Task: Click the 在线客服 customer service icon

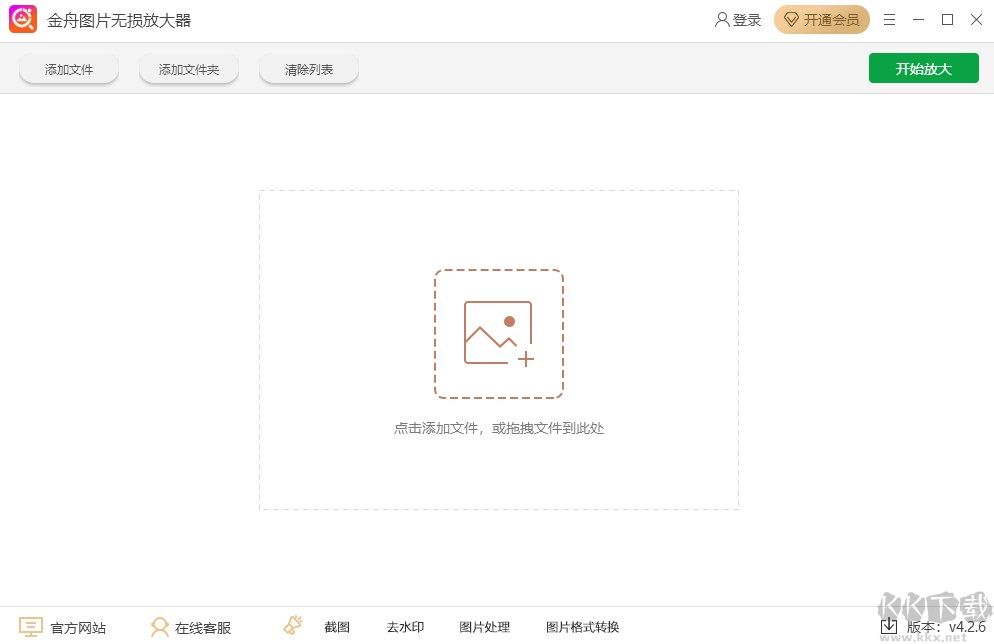Action: [x=160, y=626]
